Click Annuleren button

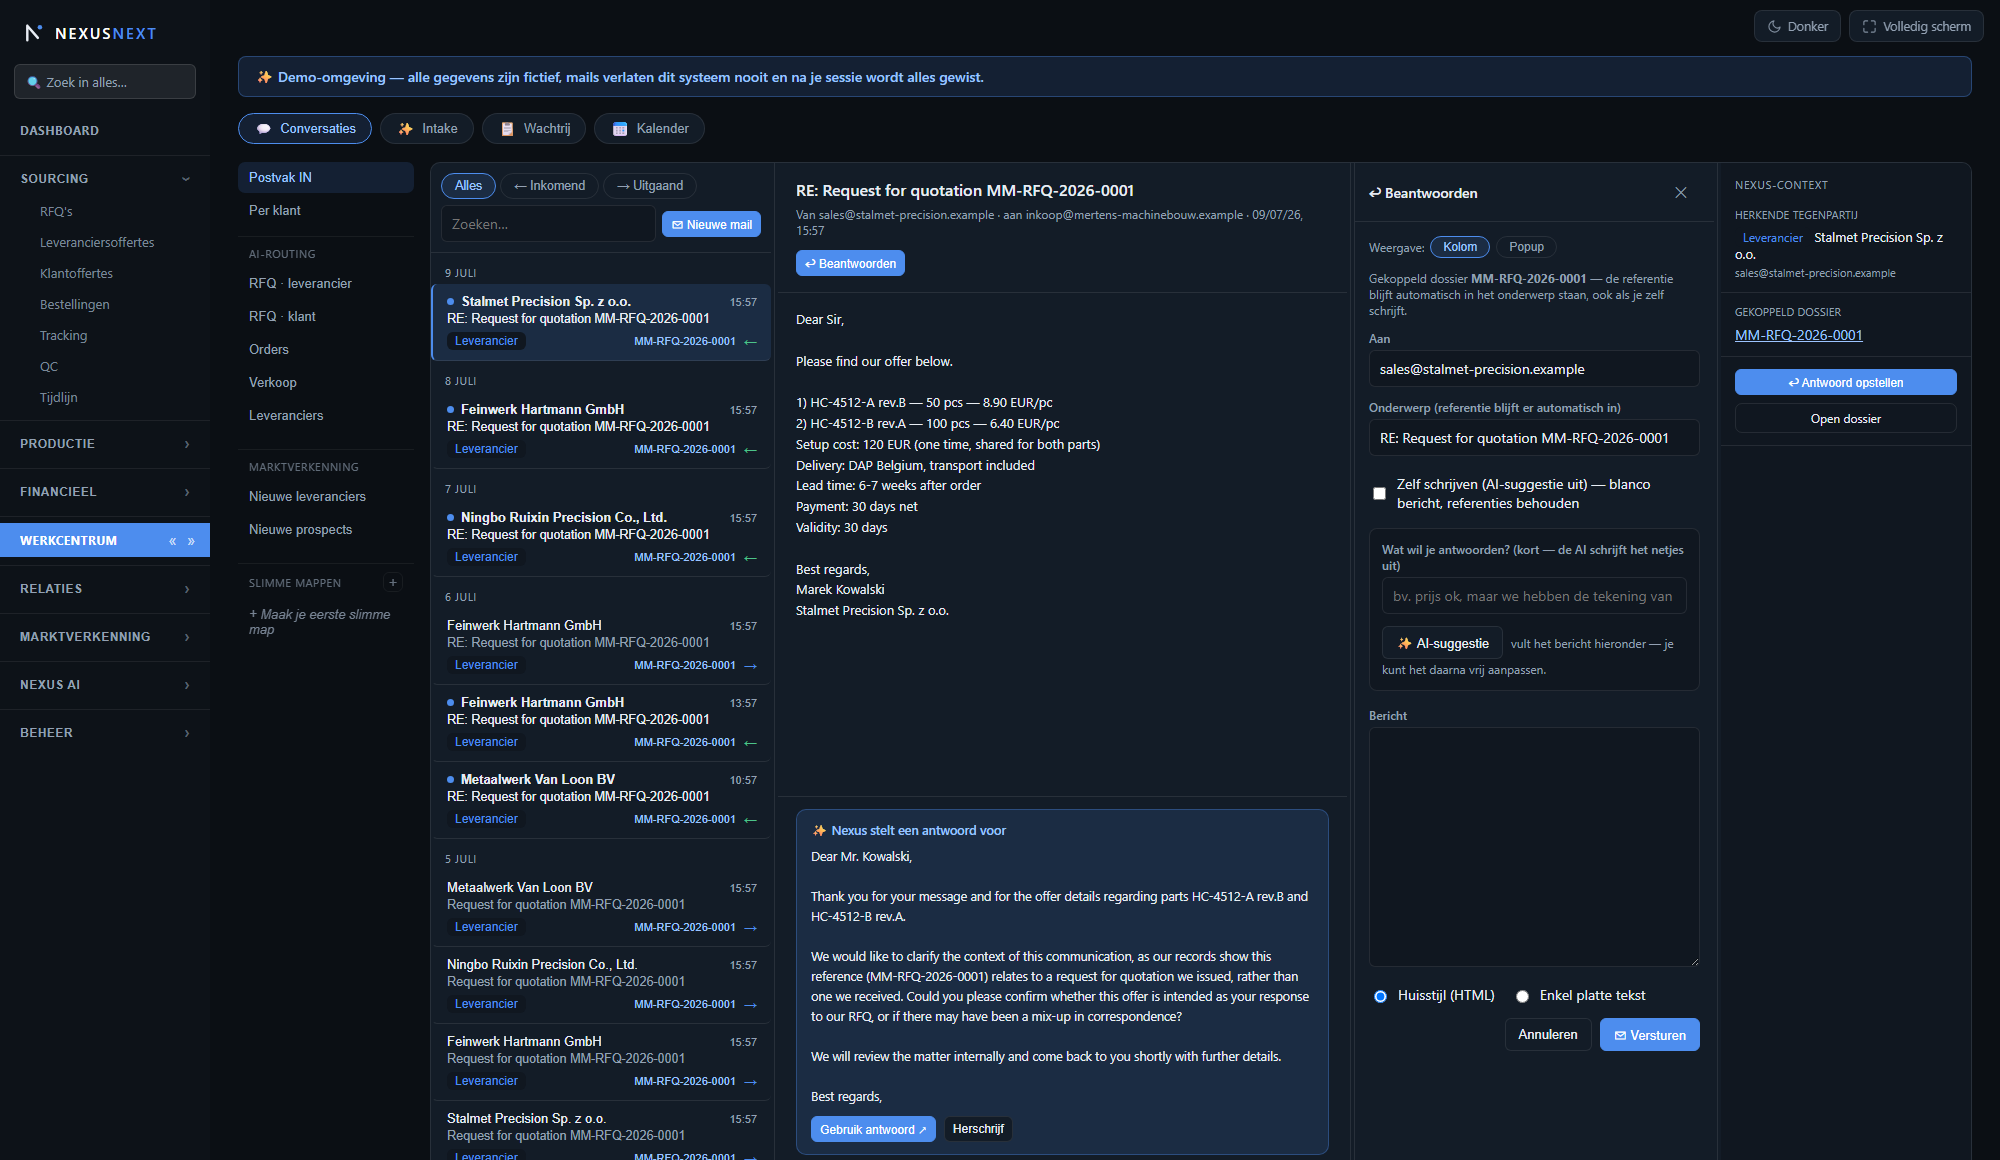coord(1548,1035)
